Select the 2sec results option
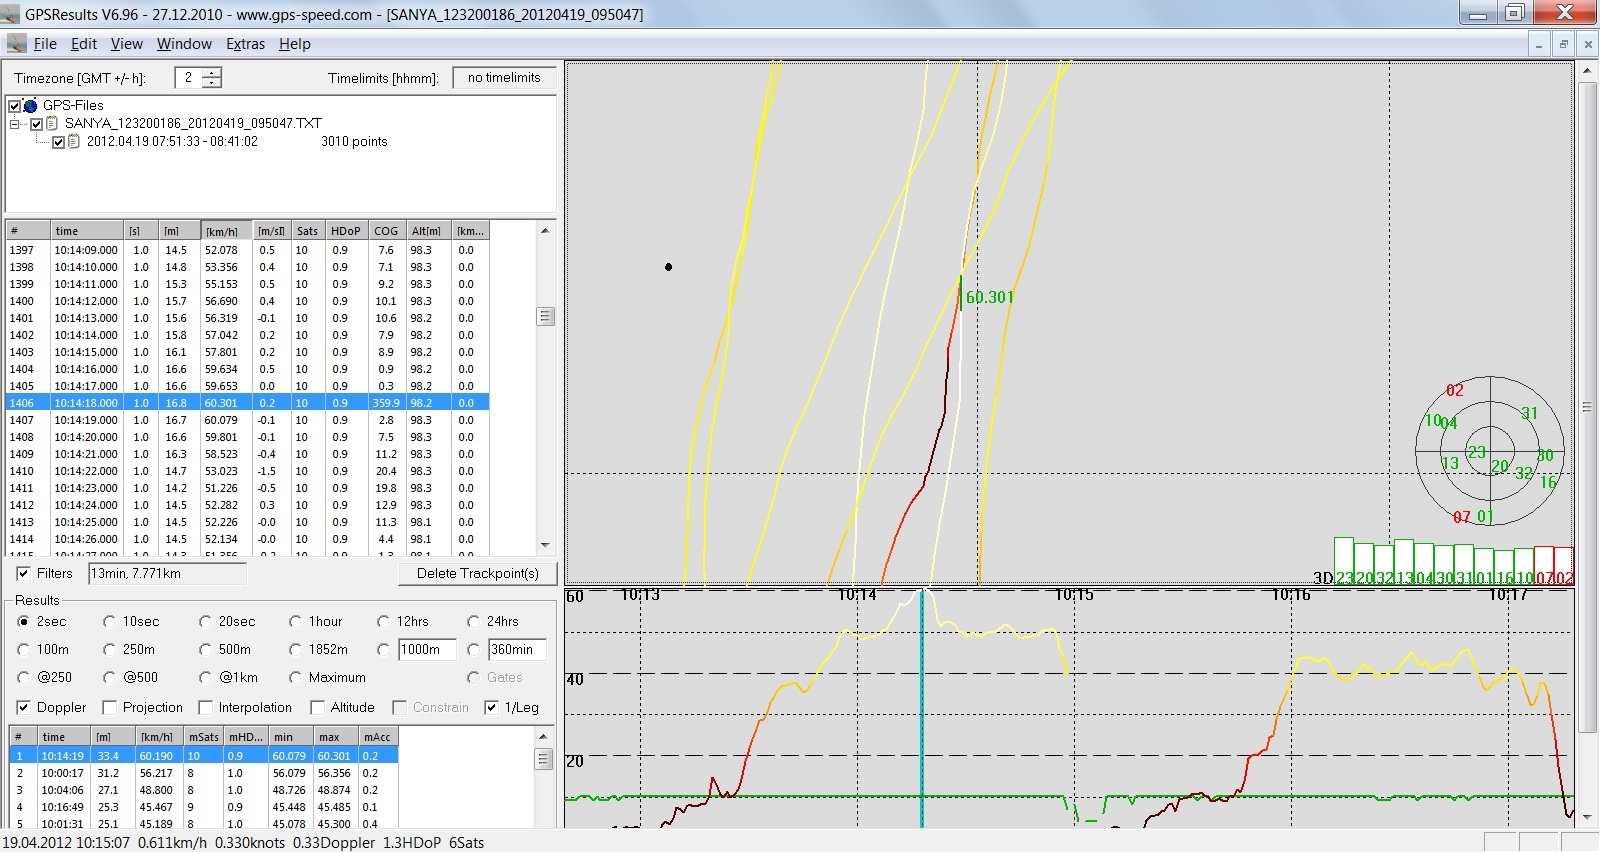The width and height of the screenshot is (1600, 852). [x=23, y=621]
